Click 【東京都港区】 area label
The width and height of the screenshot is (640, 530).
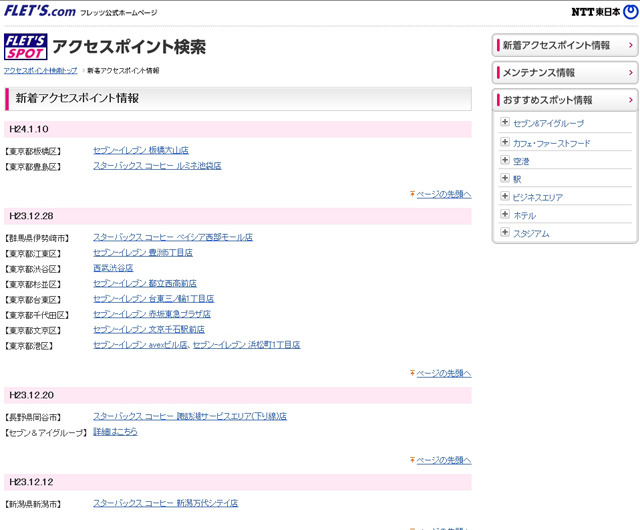[29, 346]
